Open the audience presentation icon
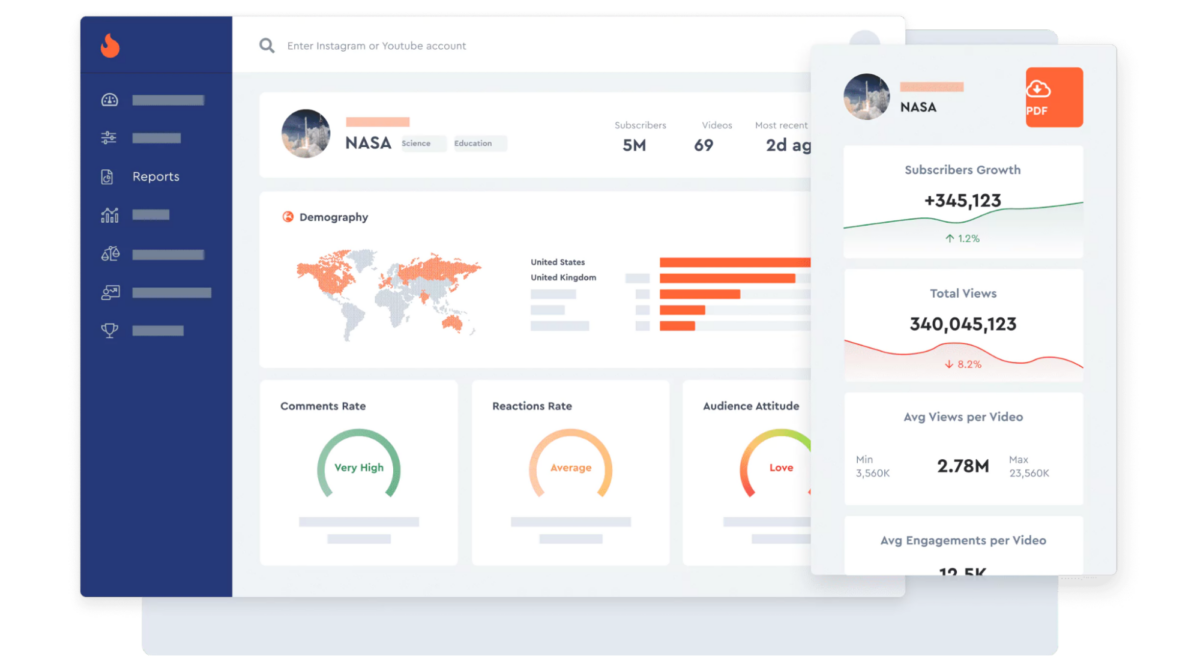 [109, 292]
